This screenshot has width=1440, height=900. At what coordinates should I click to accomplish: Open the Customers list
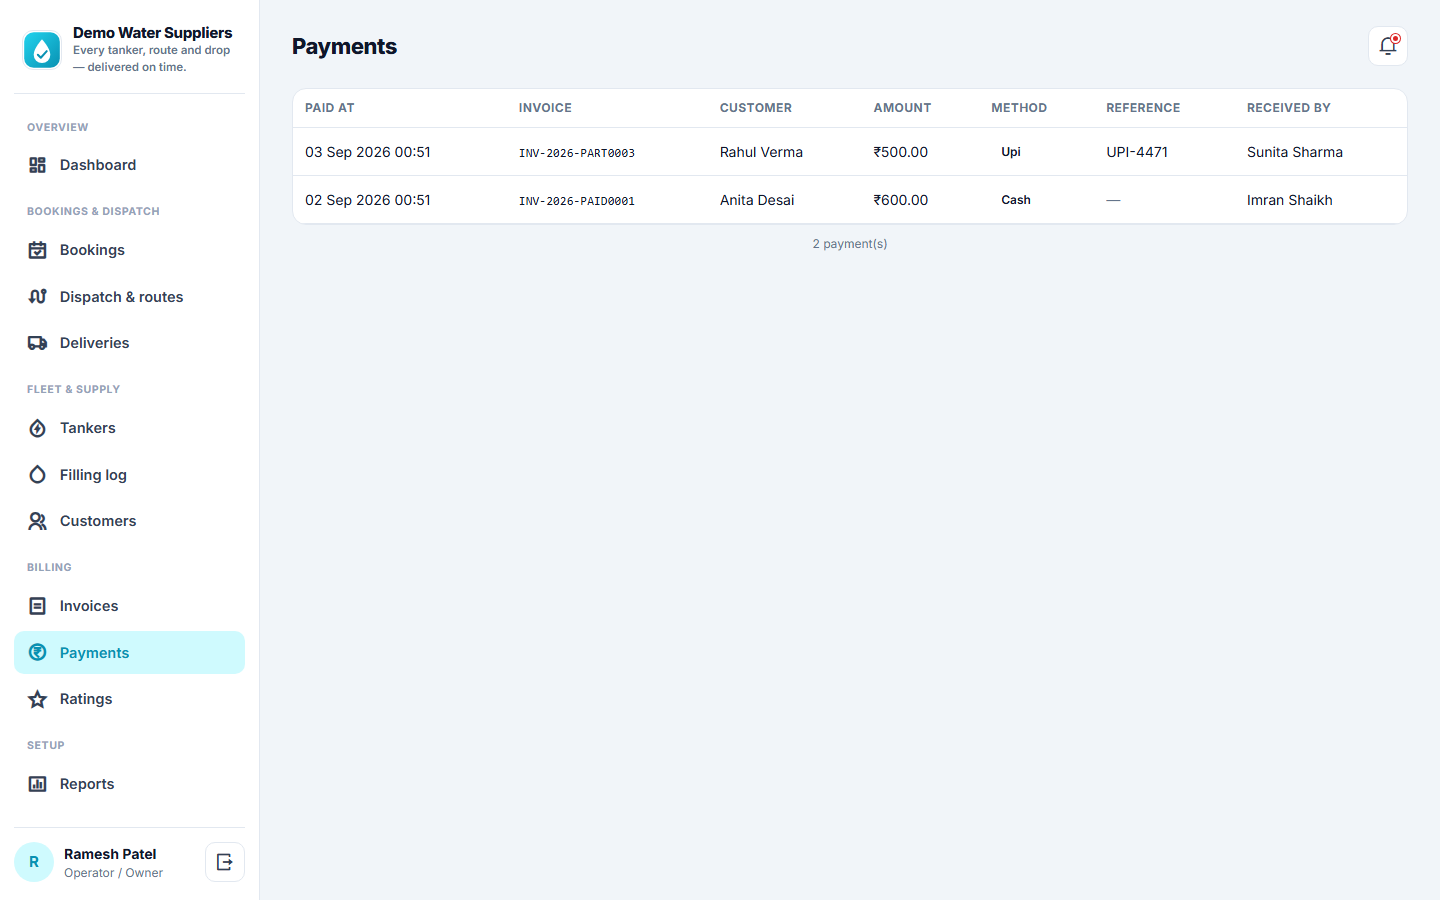(x=129, y=521)
